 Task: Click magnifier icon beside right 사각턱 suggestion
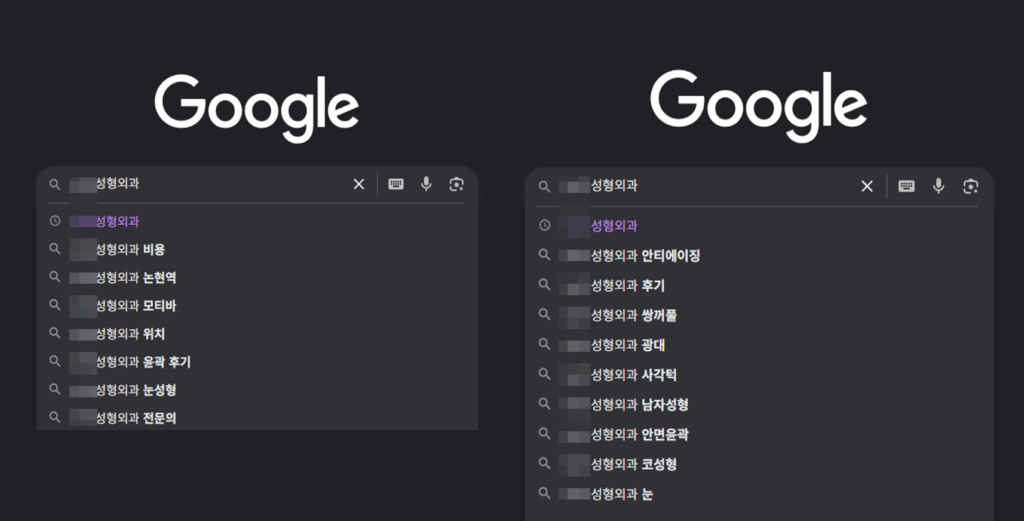coord(544,374)
